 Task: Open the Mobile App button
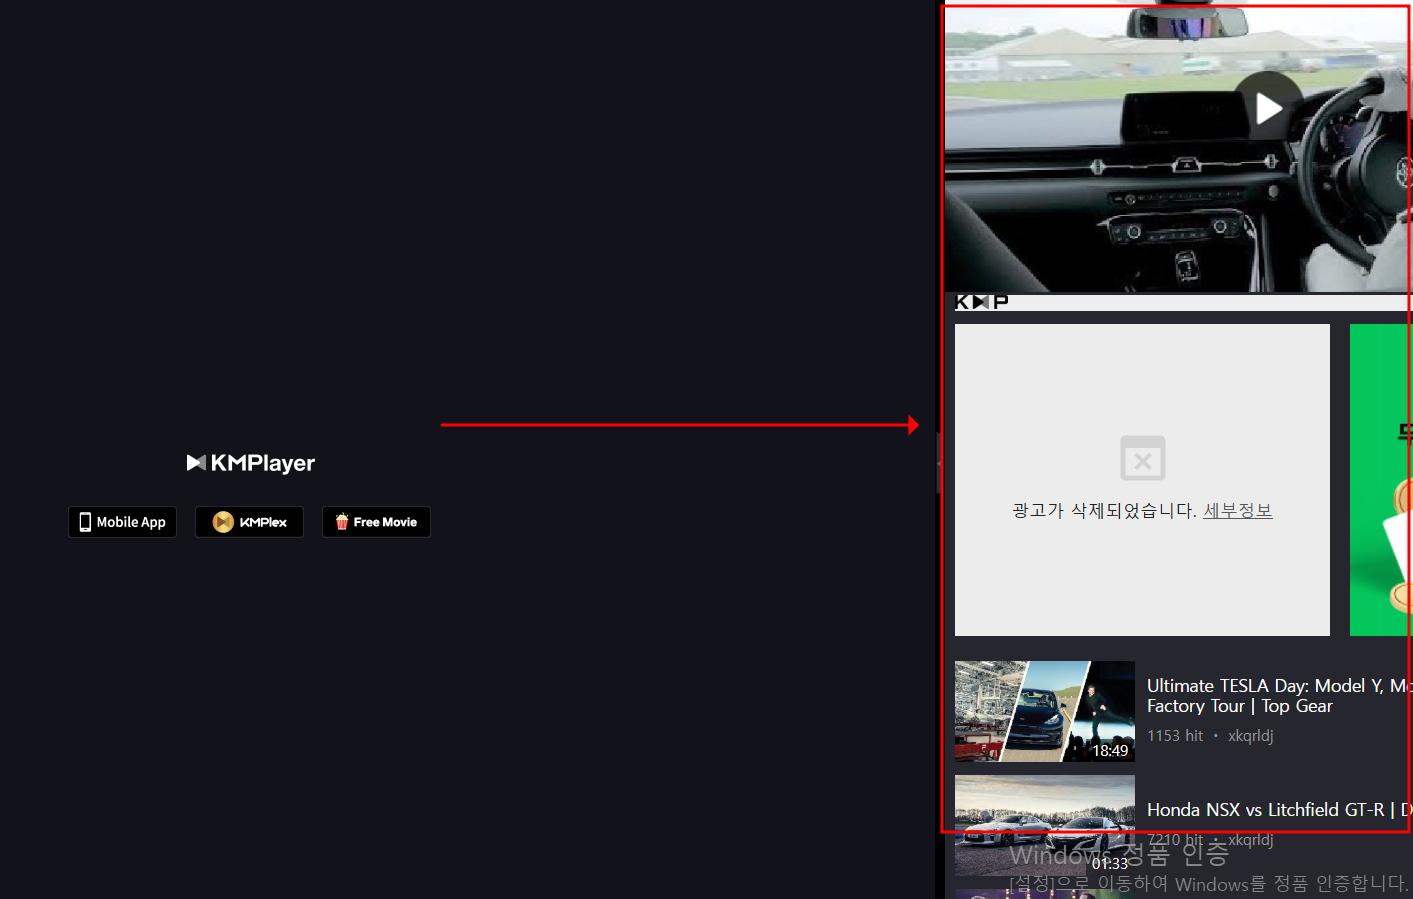[122, 522]
